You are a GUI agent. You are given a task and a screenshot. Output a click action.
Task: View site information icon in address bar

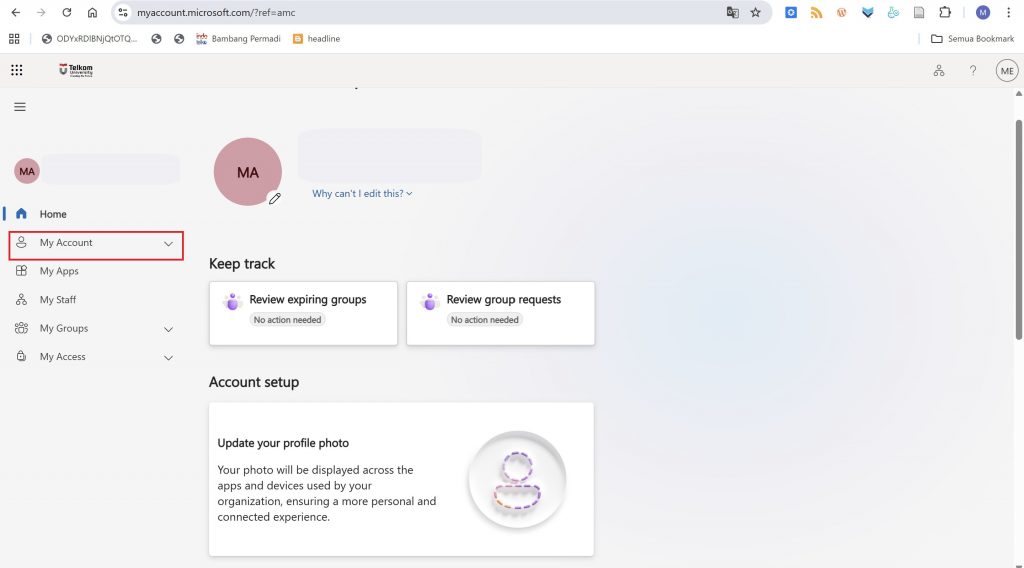click(123, 12)
